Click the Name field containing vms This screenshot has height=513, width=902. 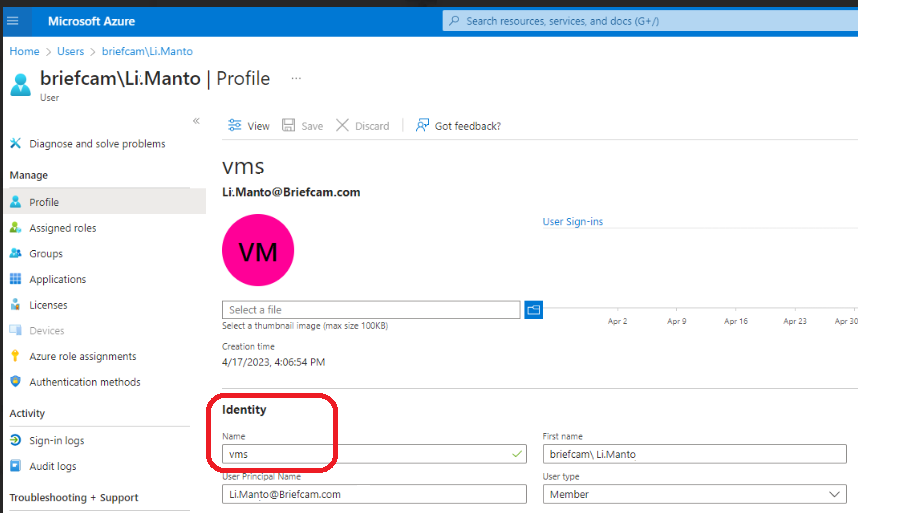tap(374, 454)
